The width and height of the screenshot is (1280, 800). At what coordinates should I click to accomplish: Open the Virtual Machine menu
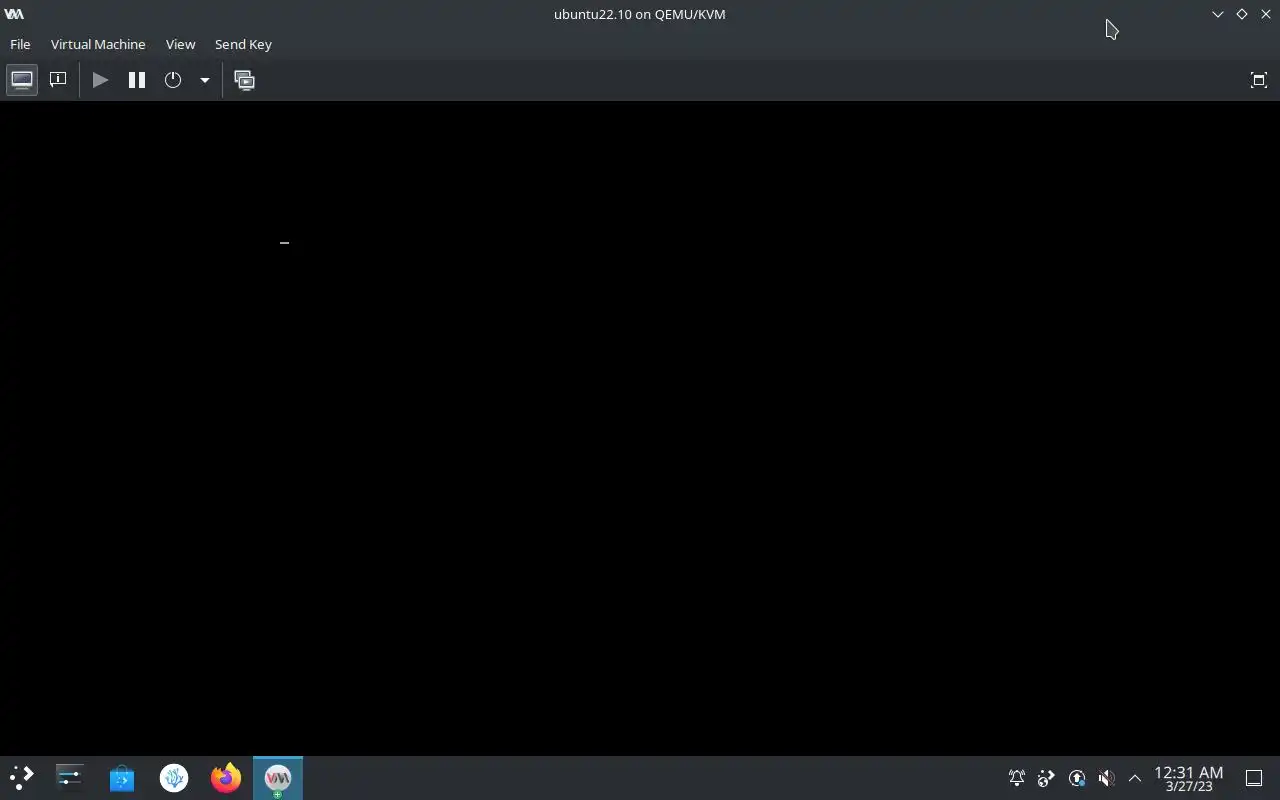pyautogui.click(x=98, y=44)
